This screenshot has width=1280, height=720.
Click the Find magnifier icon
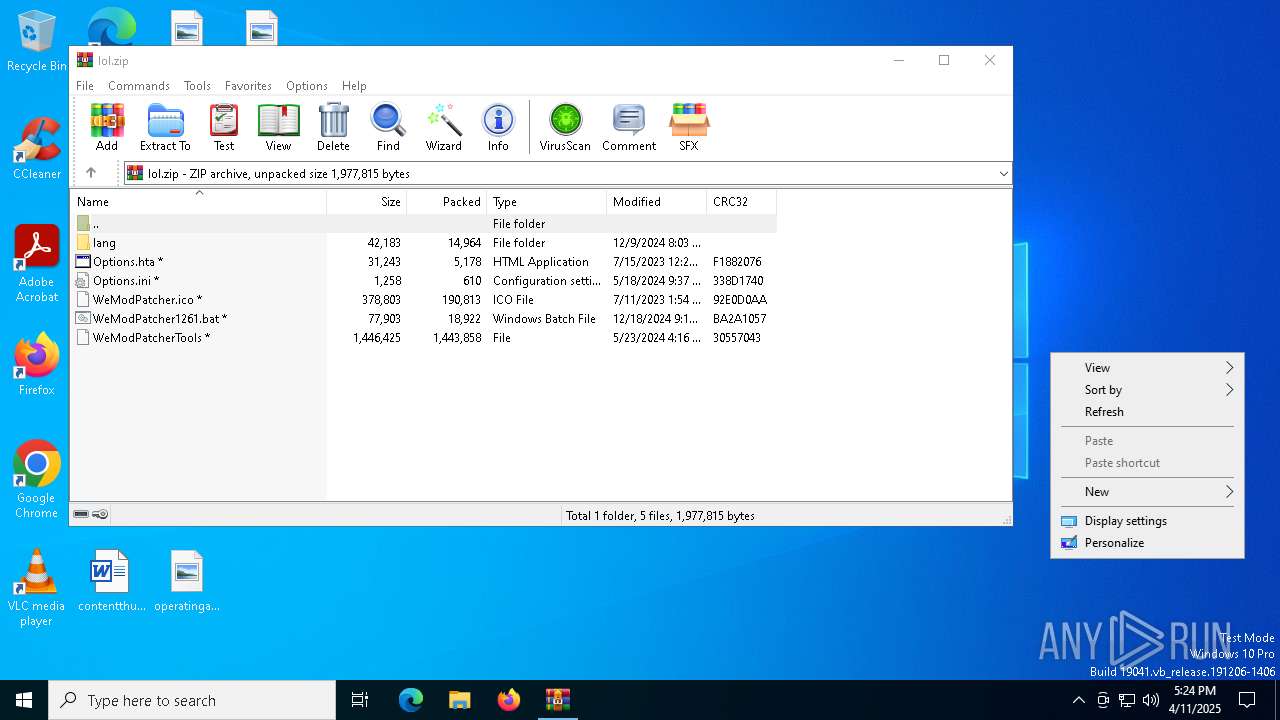[388, 127]
